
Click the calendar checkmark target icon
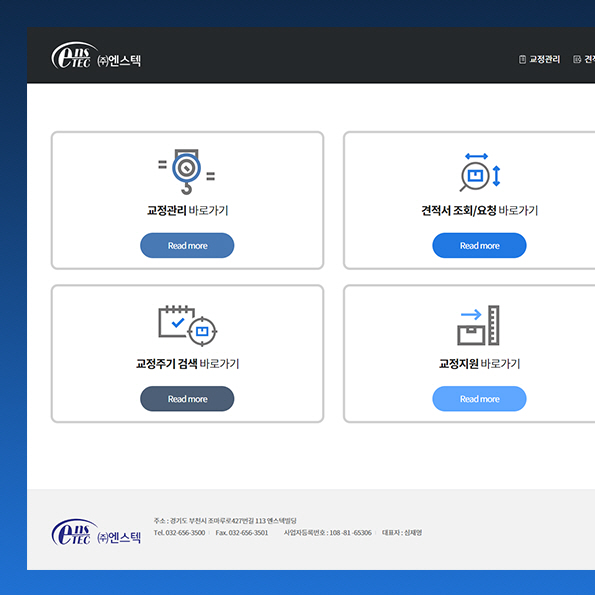[x=187, y=326]
